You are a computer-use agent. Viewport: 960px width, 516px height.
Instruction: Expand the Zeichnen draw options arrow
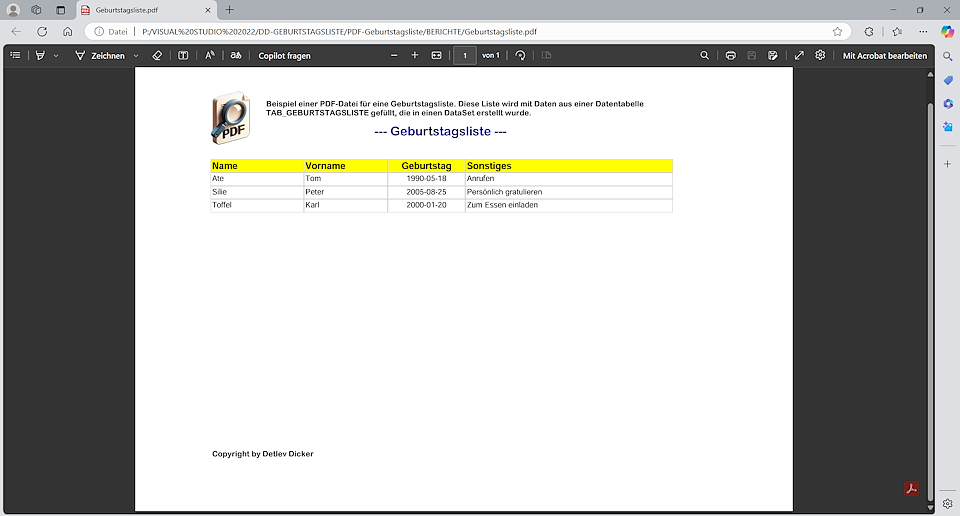[136, 56]
